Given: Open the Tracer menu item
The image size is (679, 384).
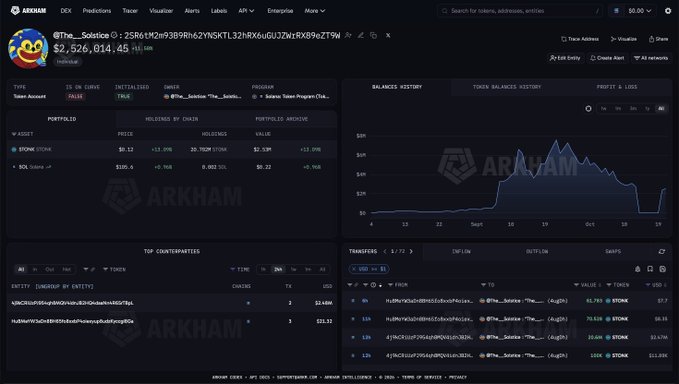Looking at the screenshot, I should 130,11.
